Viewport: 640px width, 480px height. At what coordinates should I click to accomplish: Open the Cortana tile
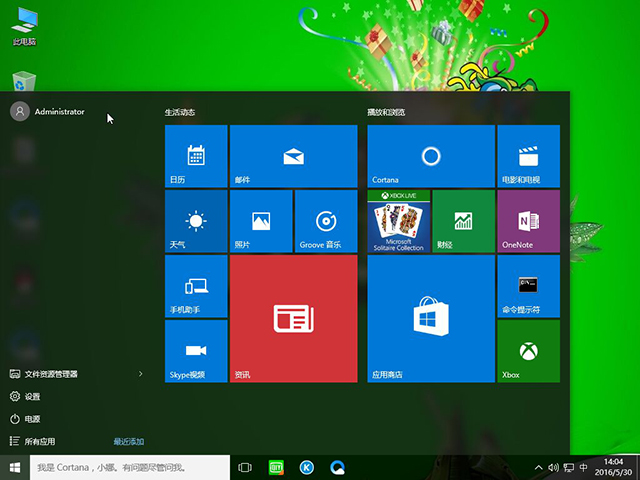point(431,156)
